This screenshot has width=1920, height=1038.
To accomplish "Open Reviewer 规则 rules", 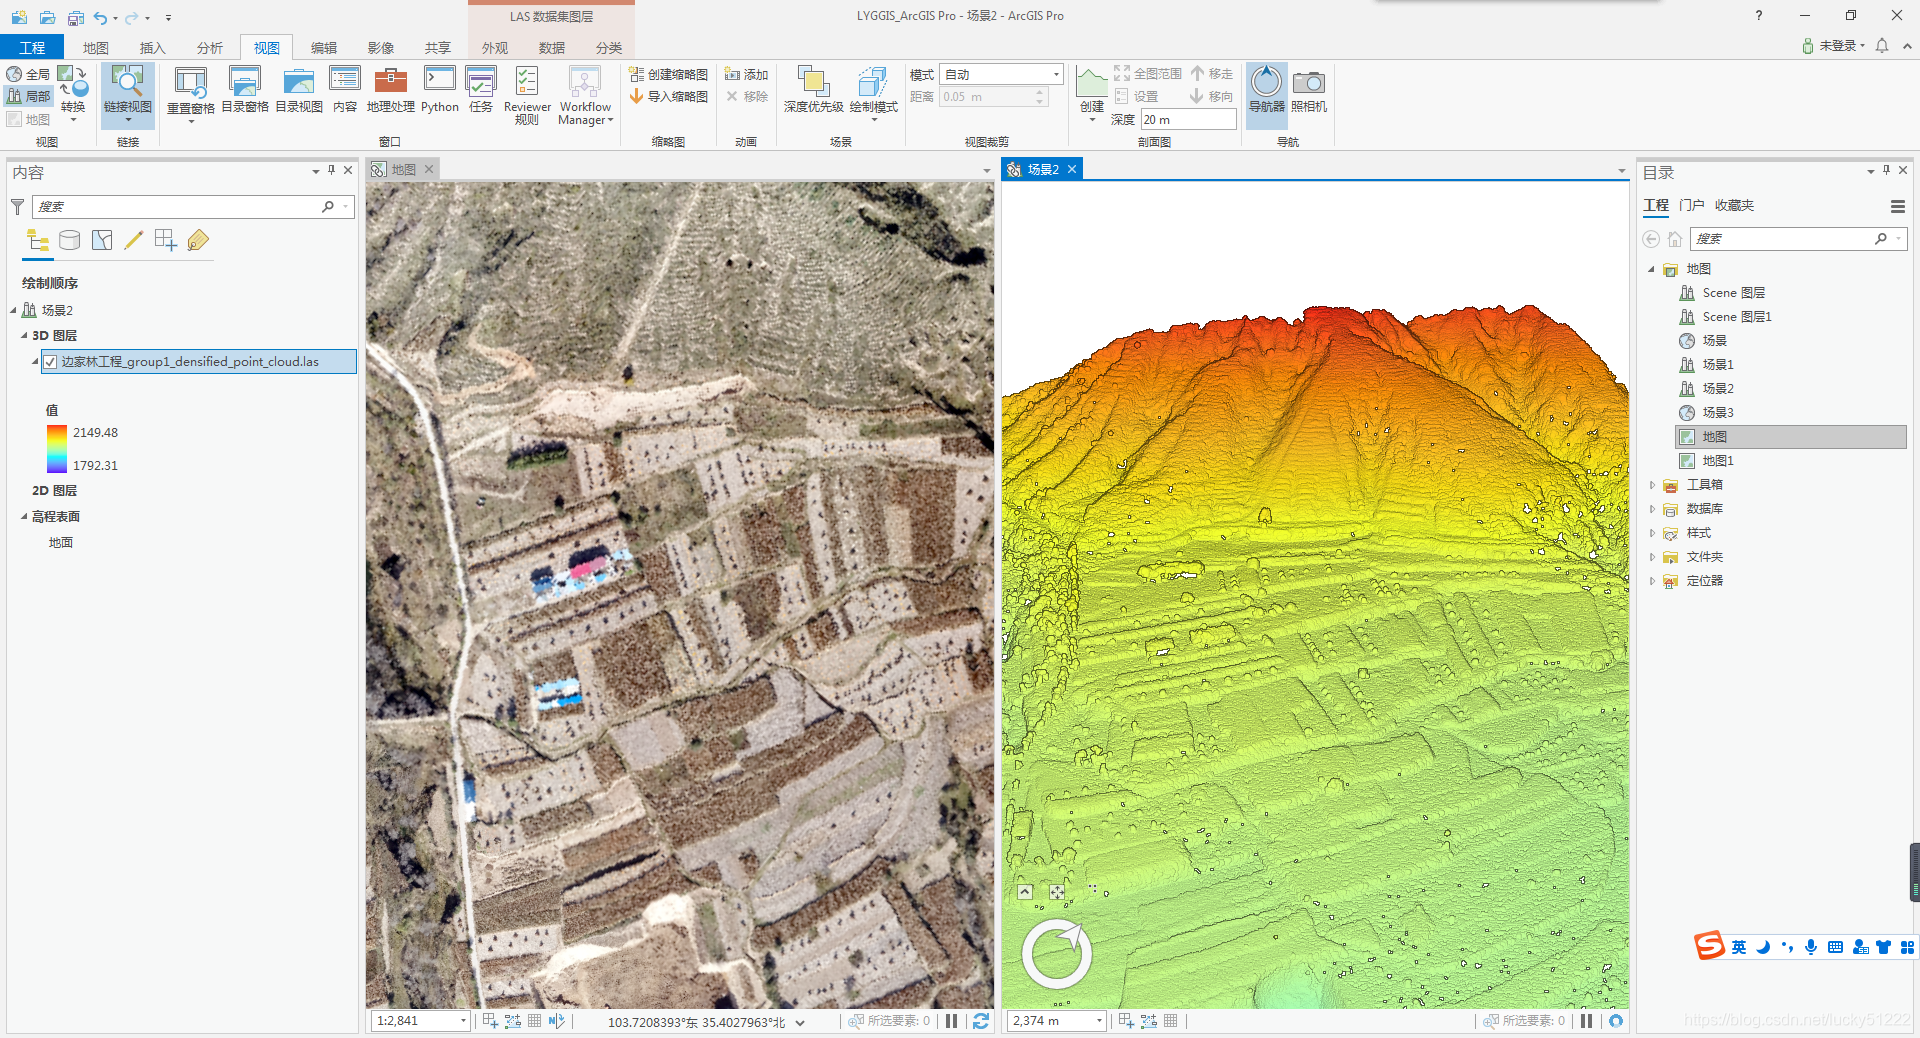I will (527, 95).
